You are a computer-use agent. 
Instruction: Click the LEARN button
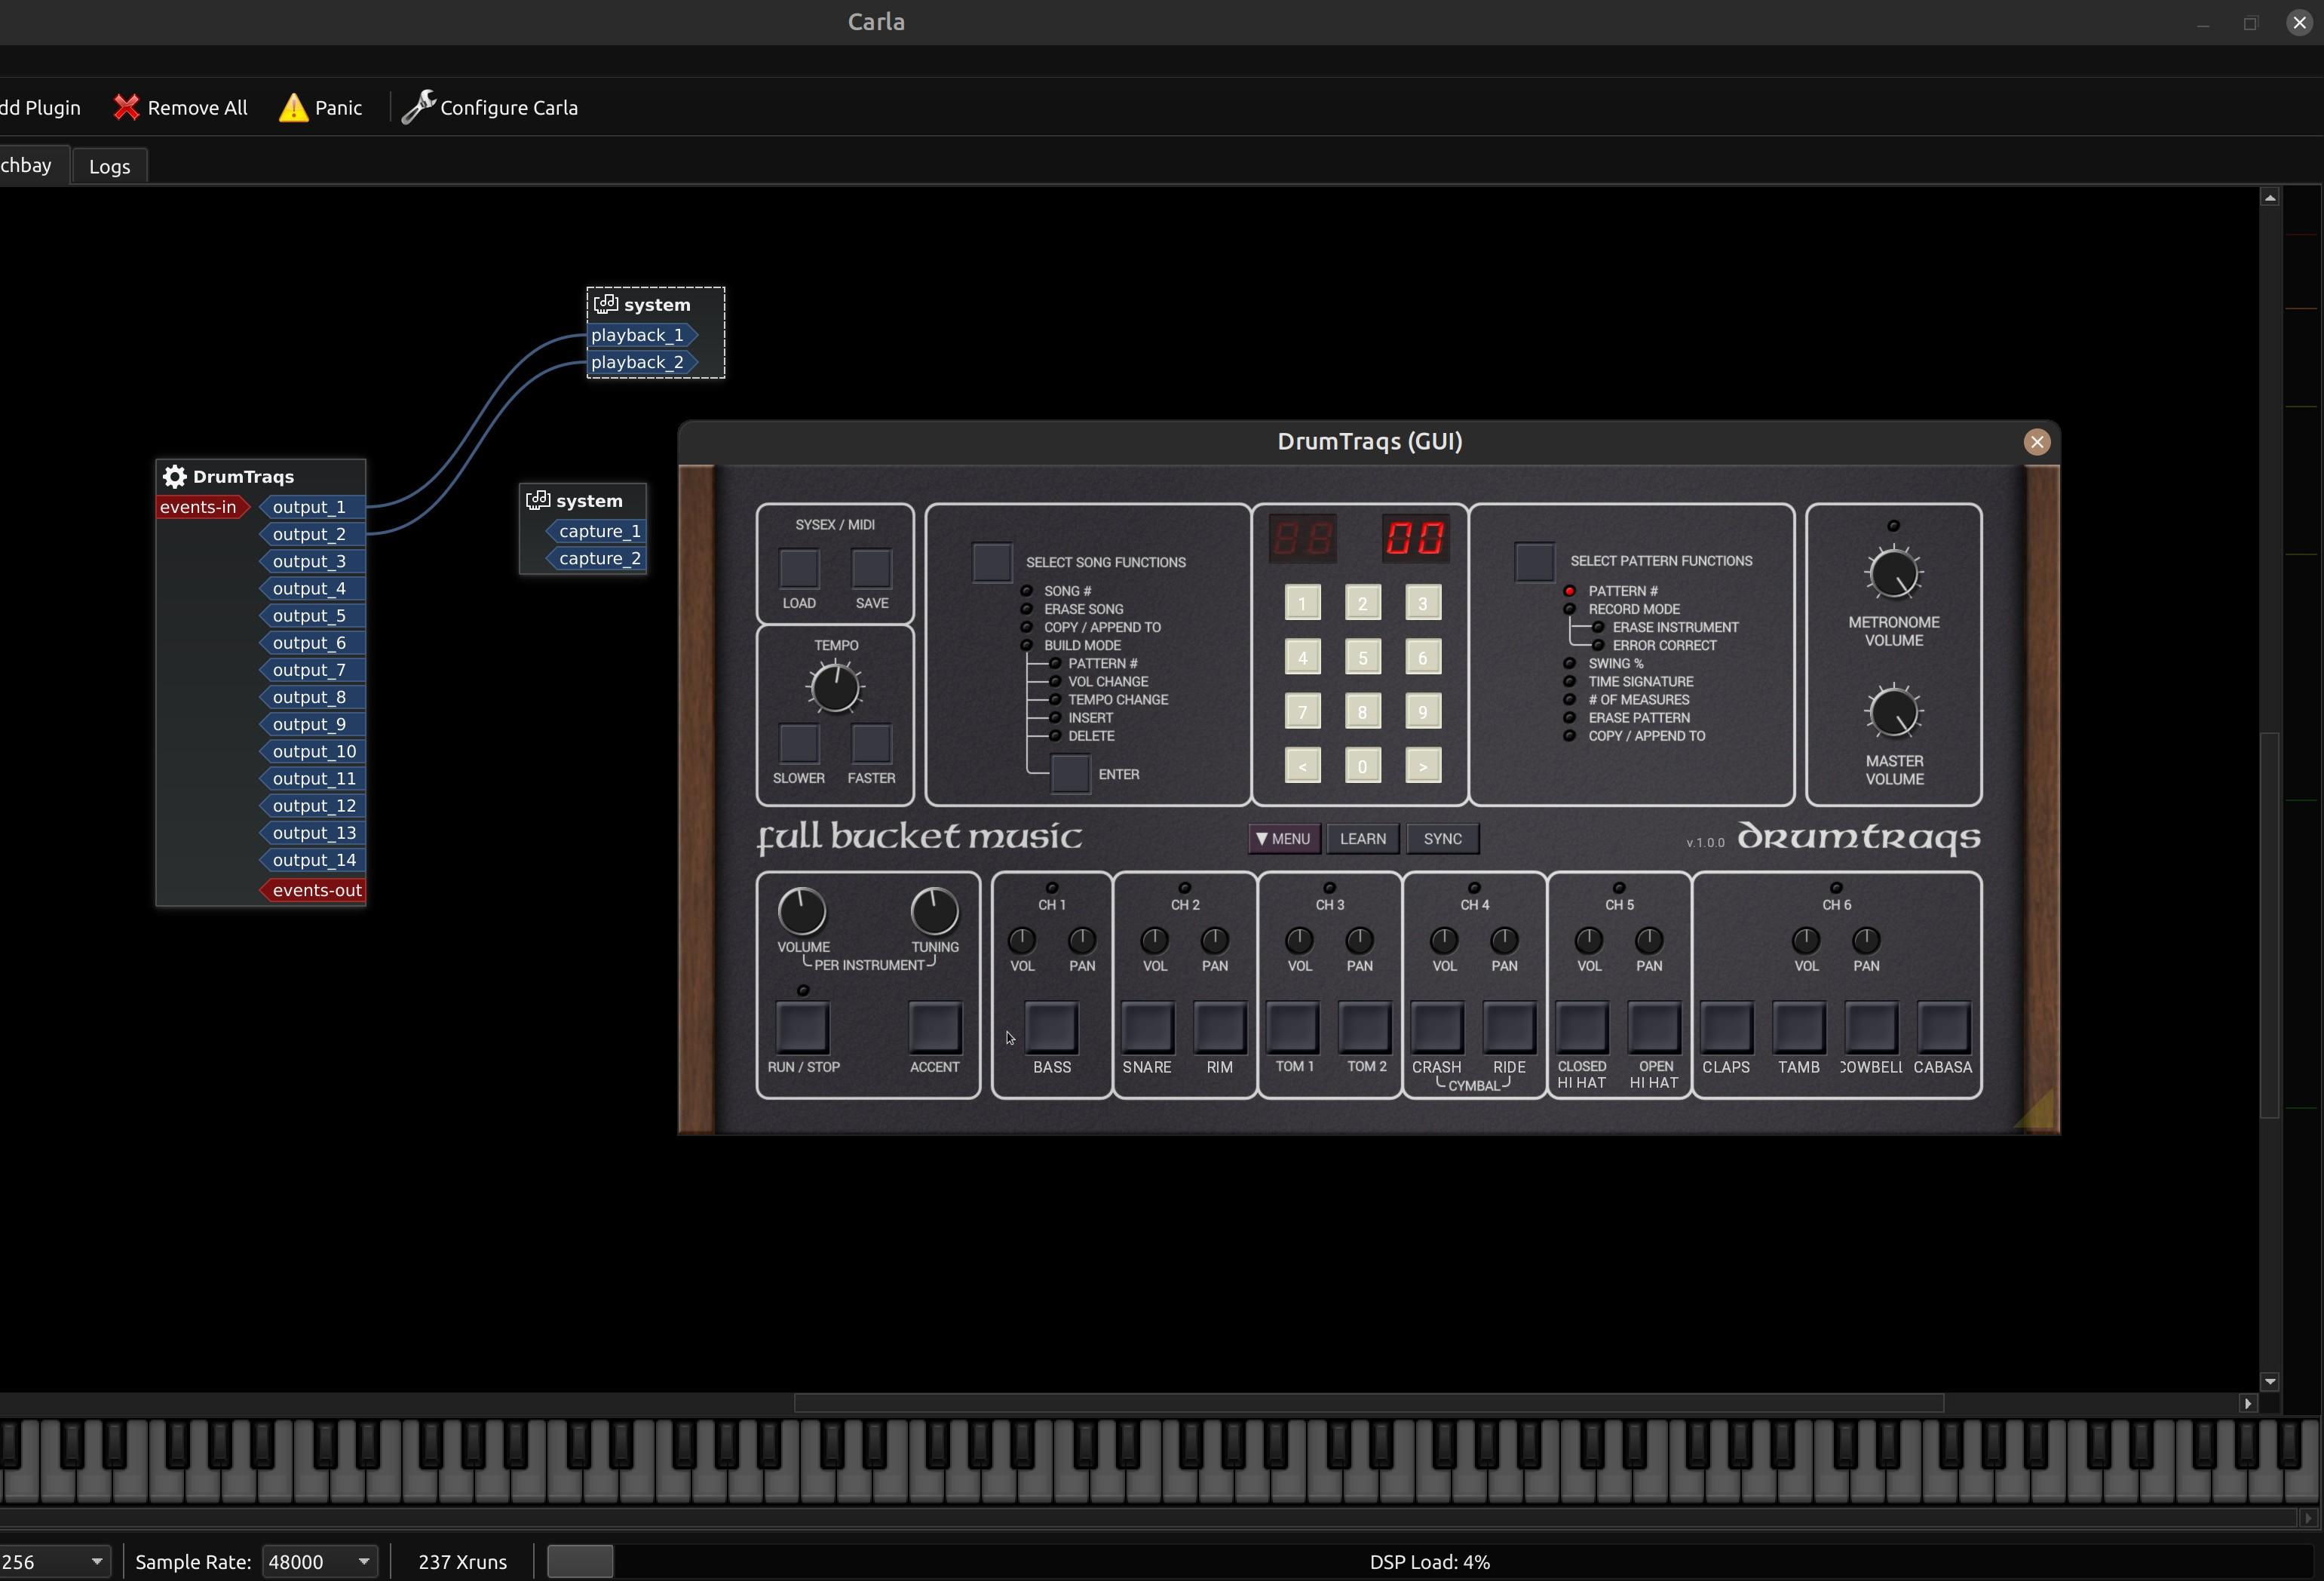pyautogui.click(x=1363, y=839)
